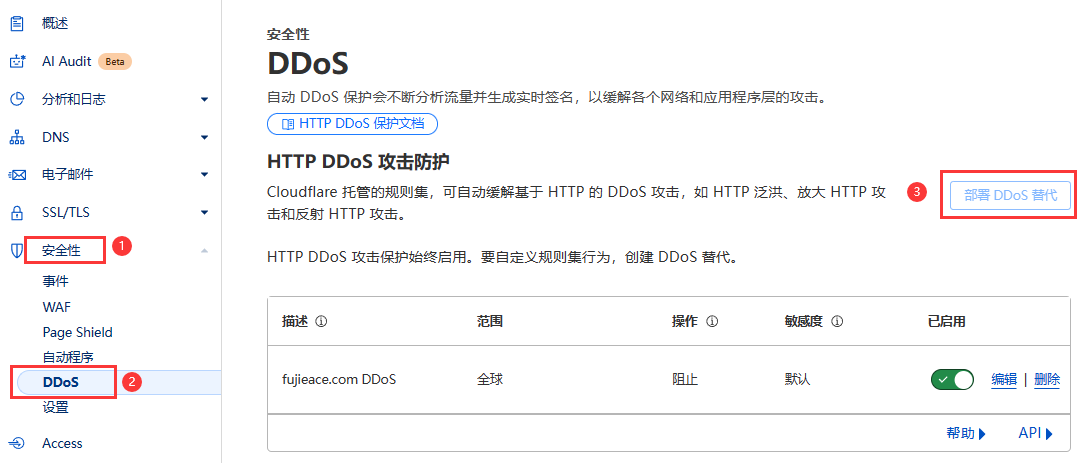1078x463 pixels.
Task: Open the Page Shield item
Action: [x=77, y=332]
